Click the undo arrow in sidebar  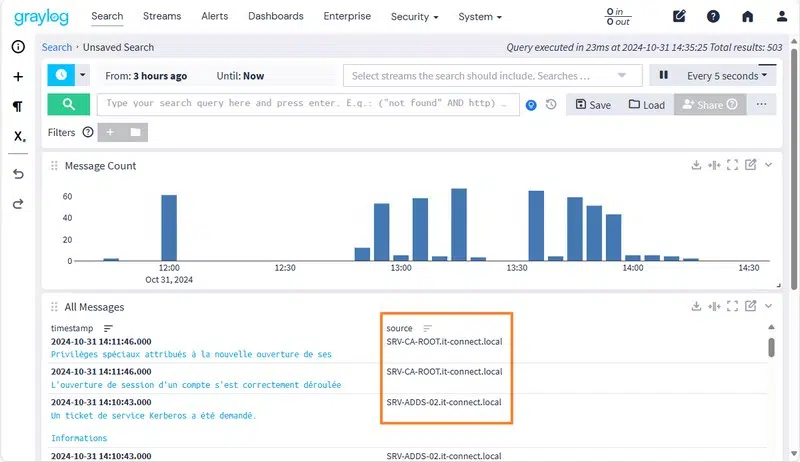click(x=18, y=174)
